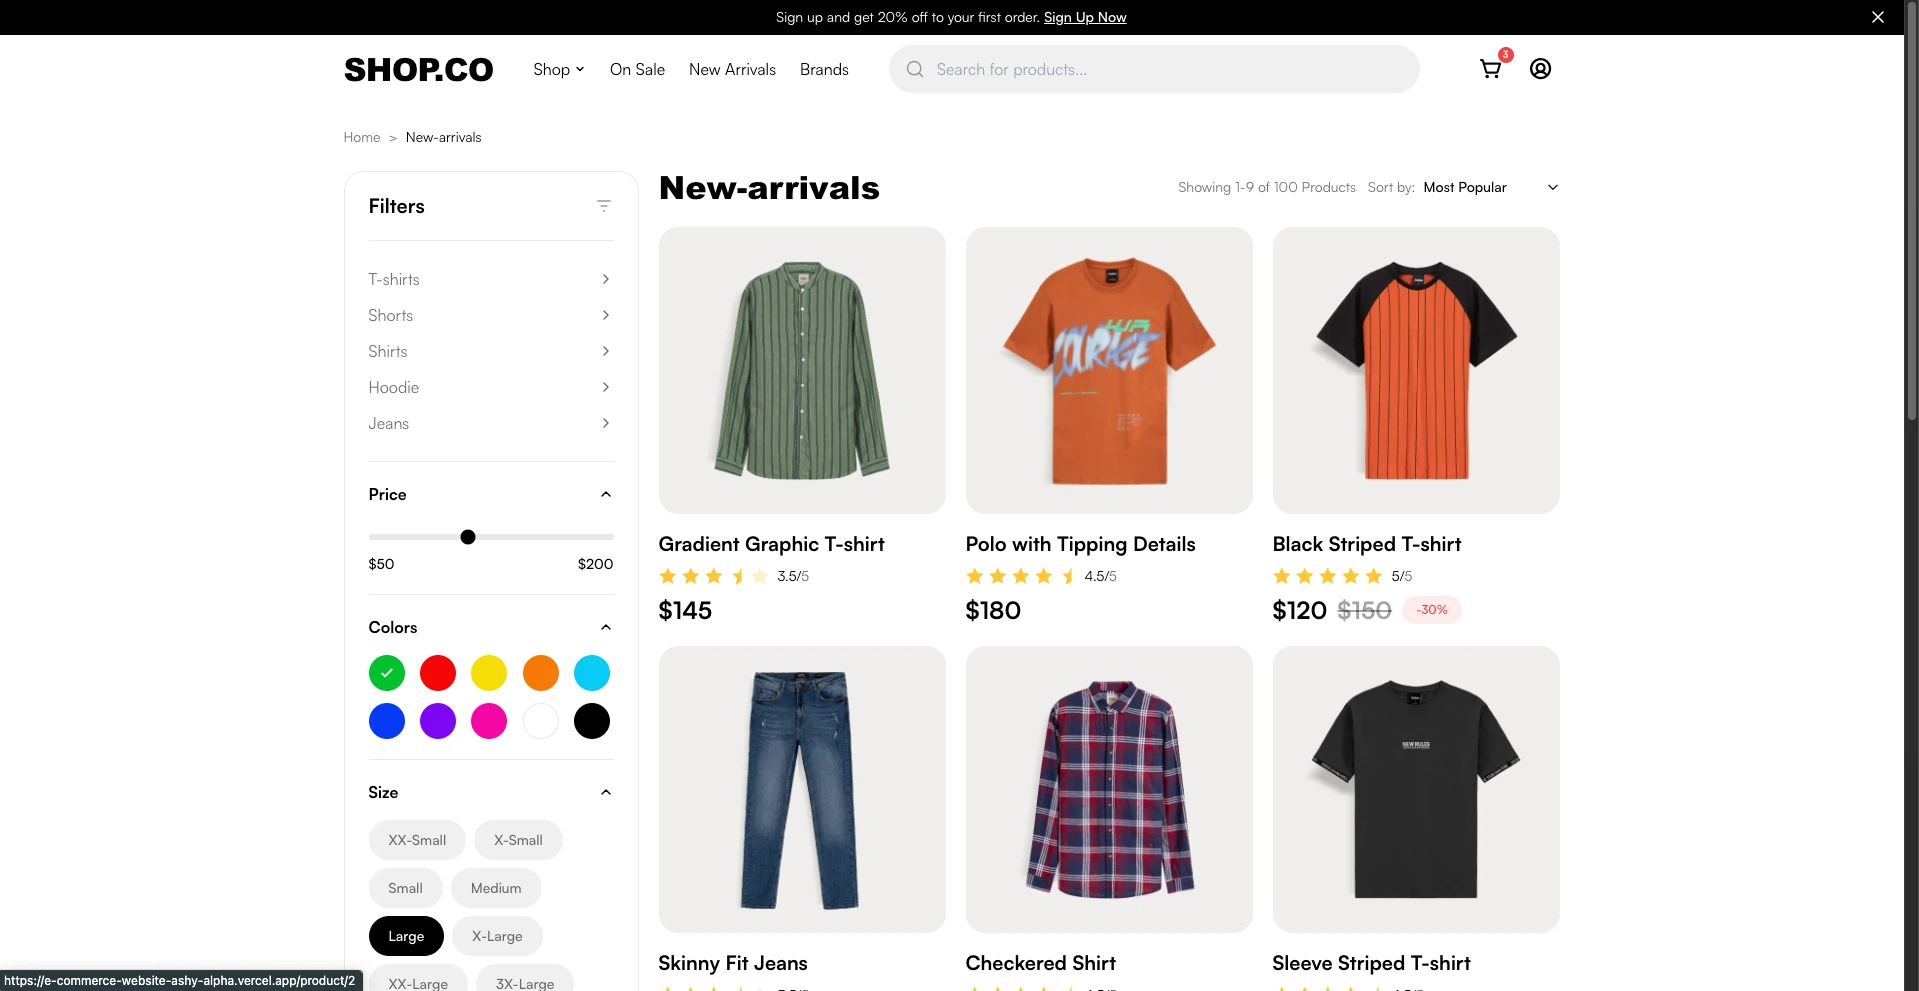Click the Jeans category chevron
The width and height of the screenshot is (1919, 991).
point(605,423)
